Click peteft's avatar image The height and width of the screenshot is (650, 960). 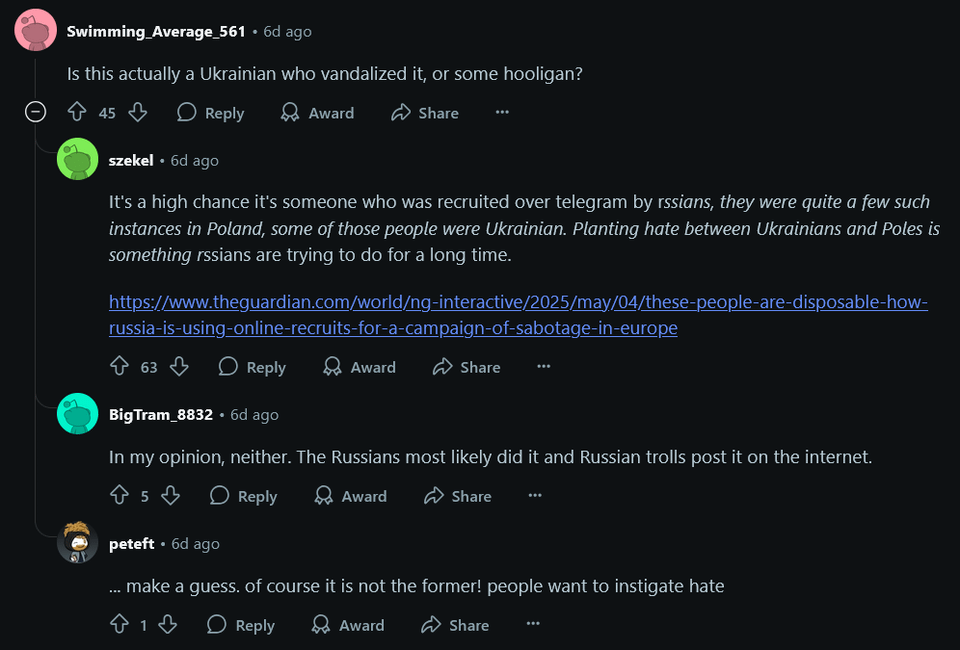(78, 542)
